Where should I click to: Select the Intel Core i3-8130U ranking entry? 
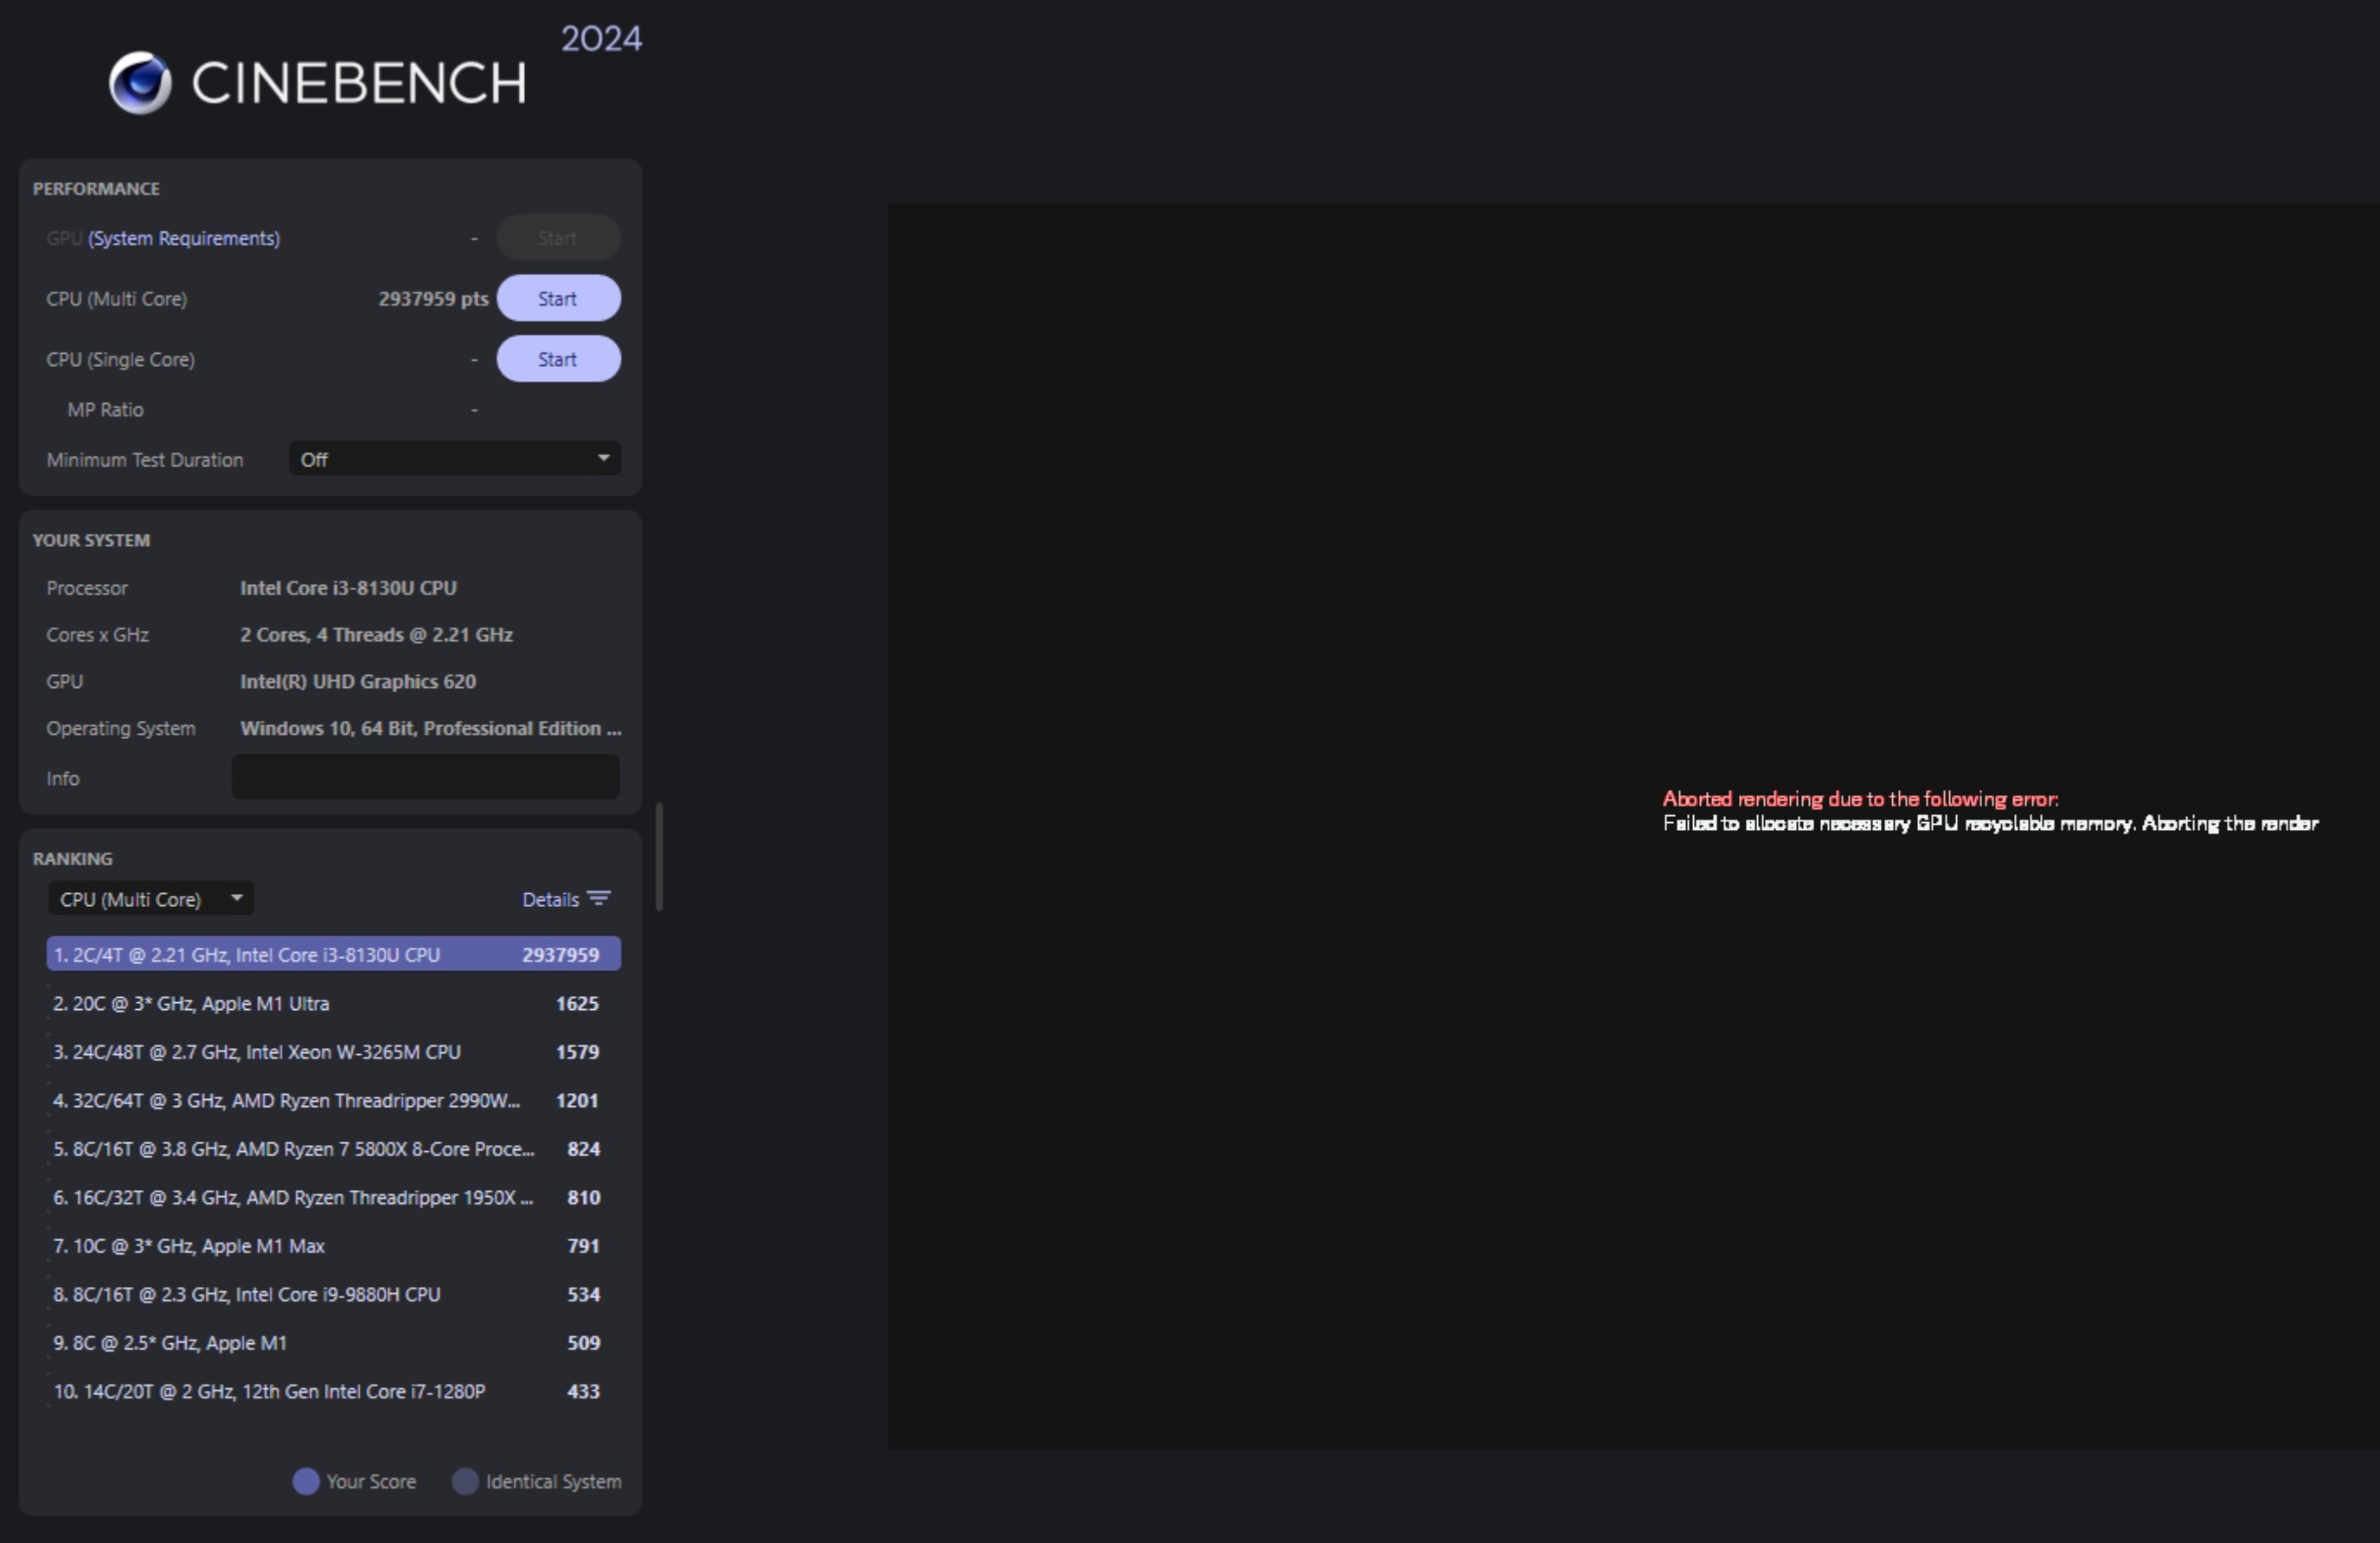tap(333, 954)
